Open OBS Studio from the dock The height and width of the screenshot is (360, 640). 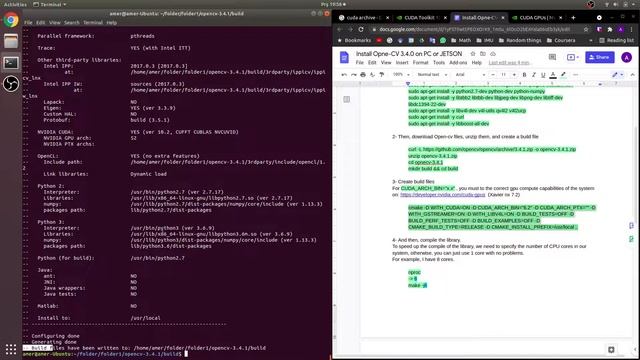click(11, 84)
